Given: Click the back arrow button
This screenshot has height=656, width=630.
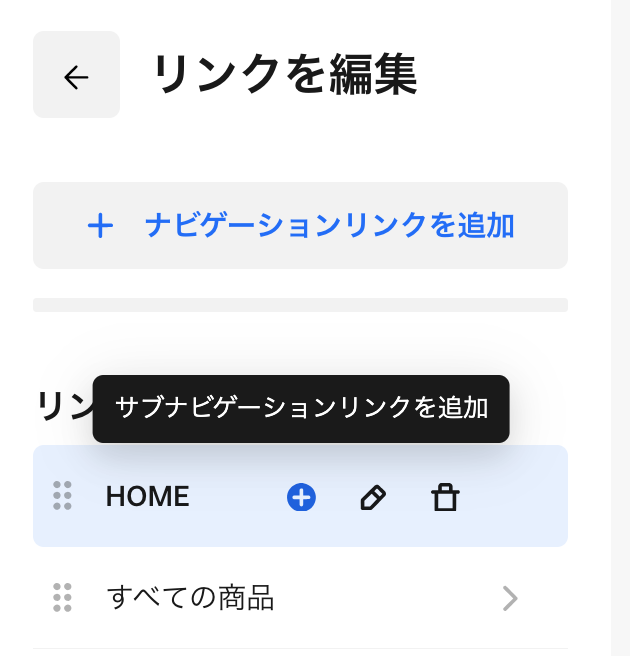Looking at the screenshot, I should click(x=76, y=75).
